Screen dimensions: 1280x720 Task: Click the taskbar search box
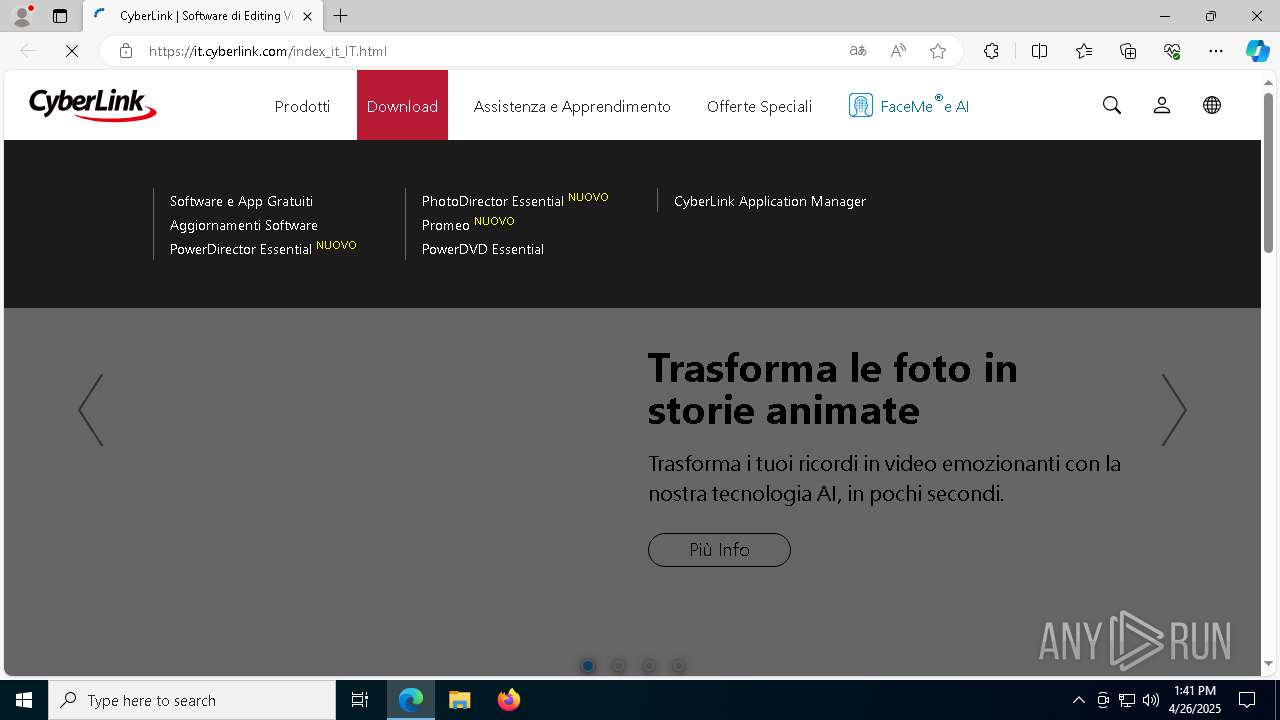tap(192, 700)
